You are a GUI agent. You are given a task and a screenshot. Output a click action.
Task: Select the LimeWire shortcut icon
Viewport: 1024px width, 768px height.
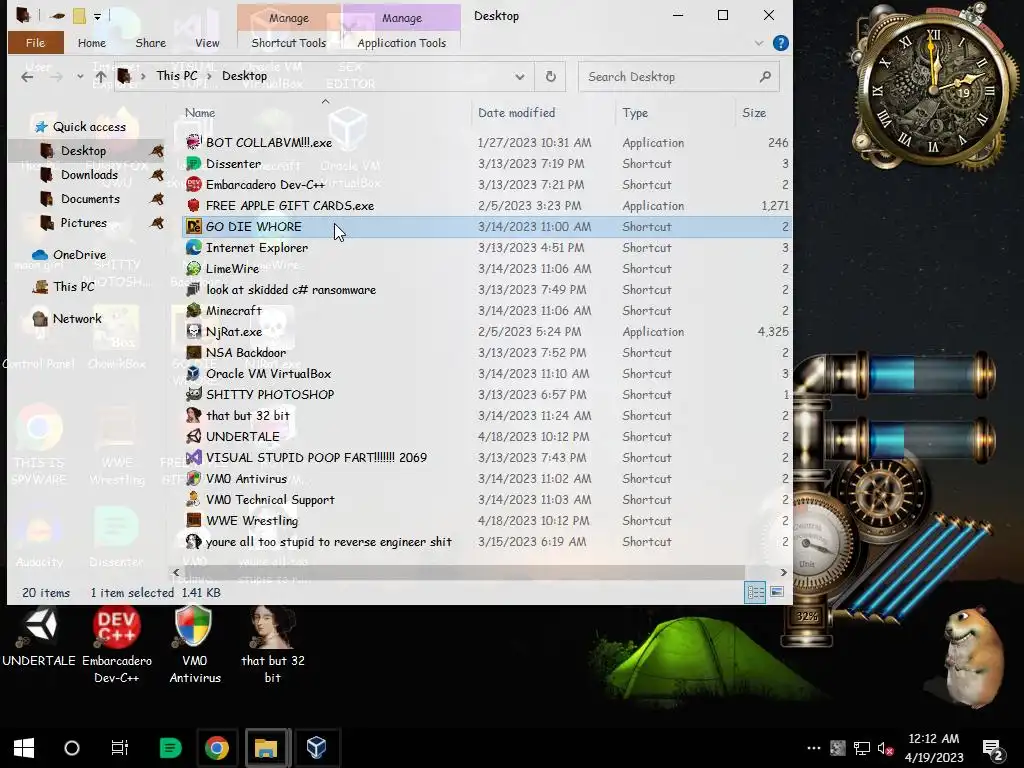pyautogui.click(x=193, y=268)
